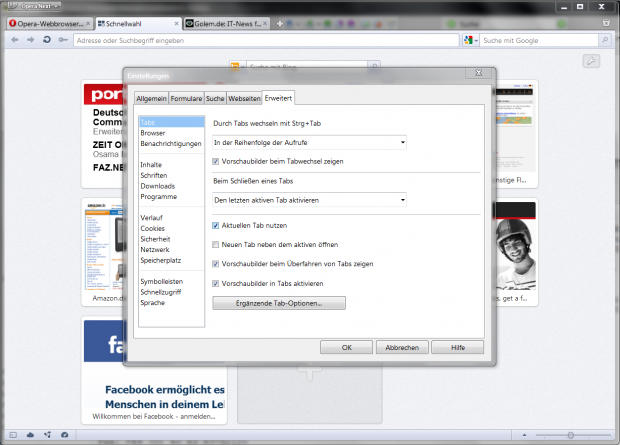The image size is (620, 445).
Task: Close the Opera-Webbrowser tab
Action: [88, 24]
